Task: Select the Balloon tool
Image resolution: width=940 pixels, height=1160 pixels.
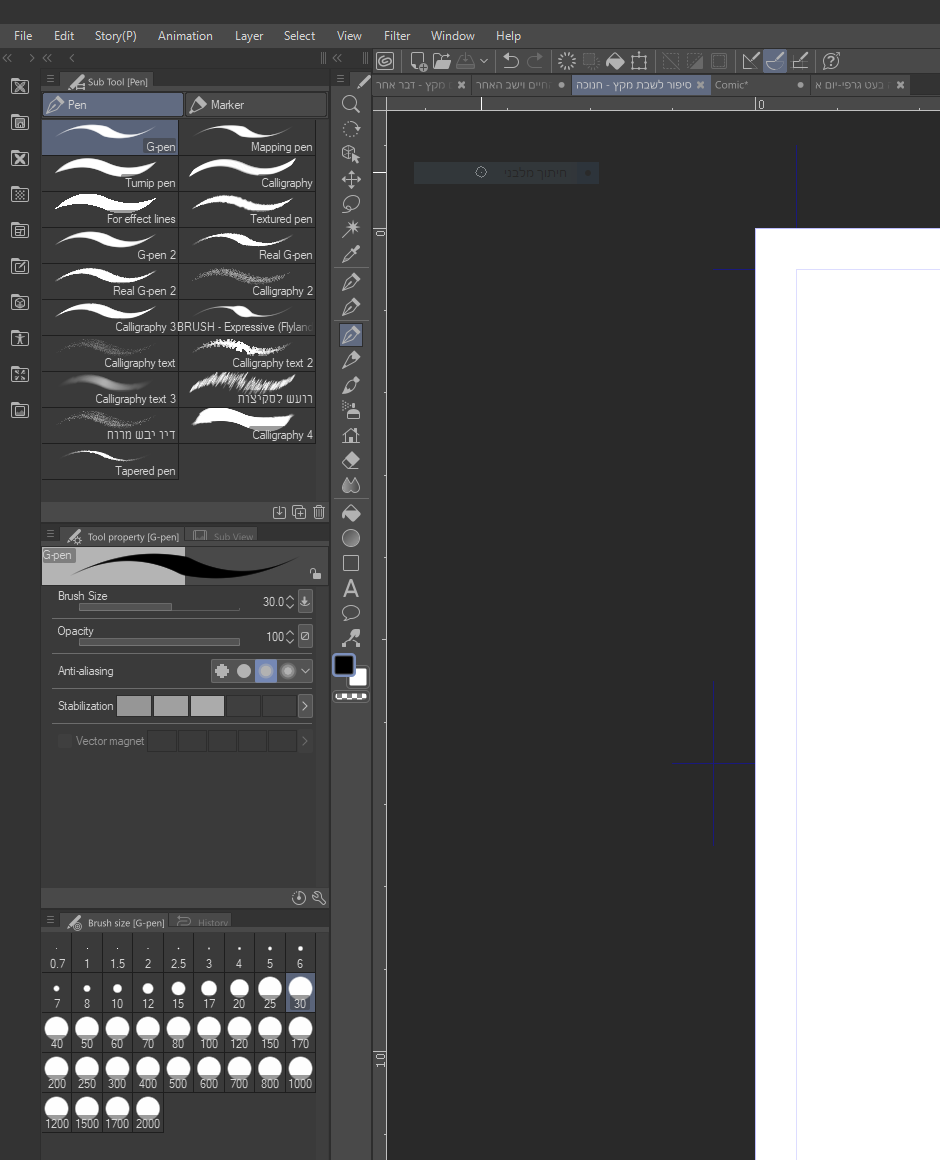Action: point(351,613)
